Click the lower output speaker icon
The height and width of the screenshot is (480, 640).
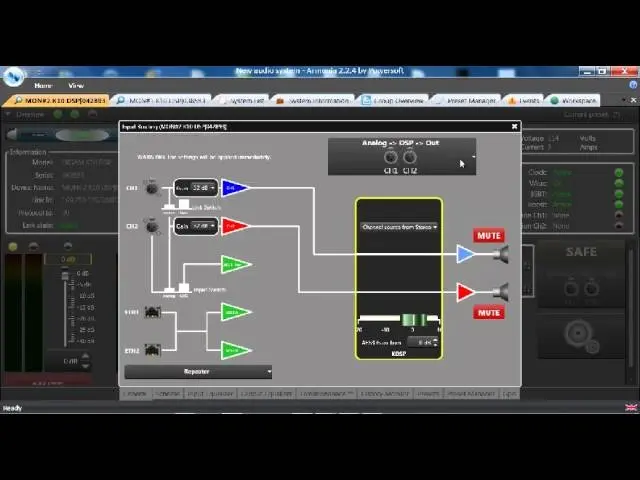coord(500,292)
